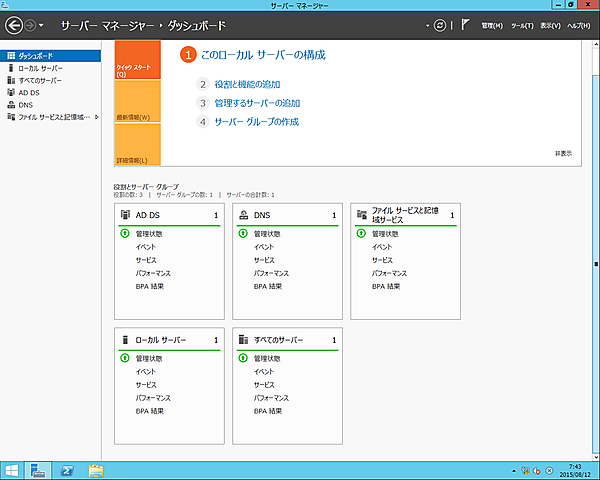The width and height of the screenshot is (600, 480).
Task: Select すべてのサーバー in the sidebar
Action: (x=51, y=80)
